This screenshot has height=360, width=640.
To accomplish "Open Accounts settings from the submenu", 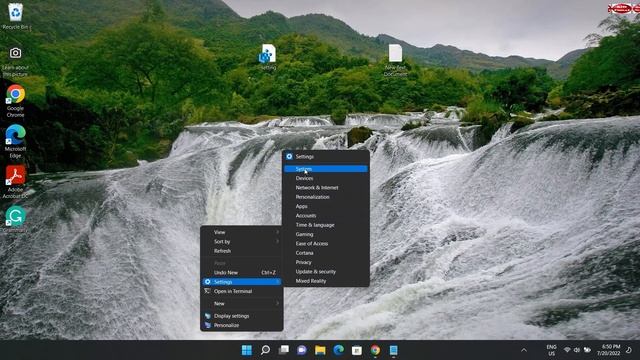I will [326, 216].
